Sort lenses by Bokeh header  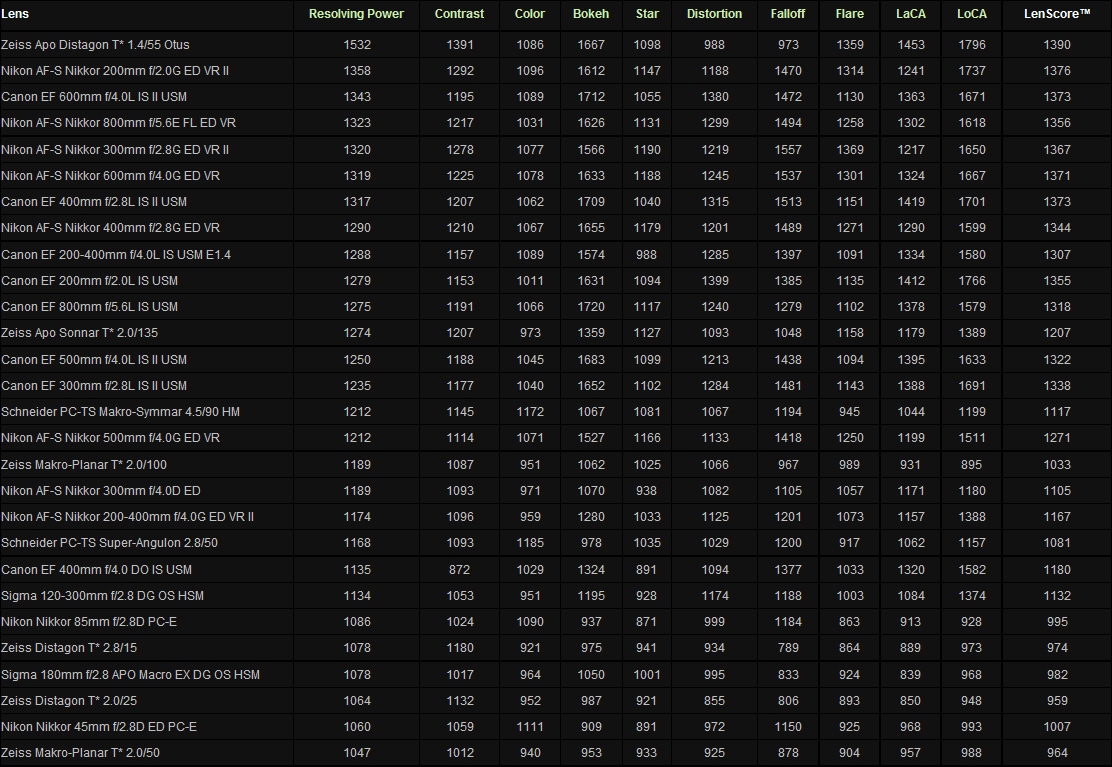click(x=591, y=14)
